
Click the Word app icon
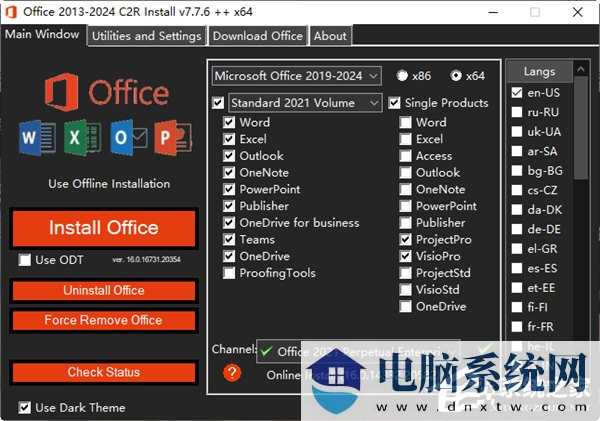(37, 137)
